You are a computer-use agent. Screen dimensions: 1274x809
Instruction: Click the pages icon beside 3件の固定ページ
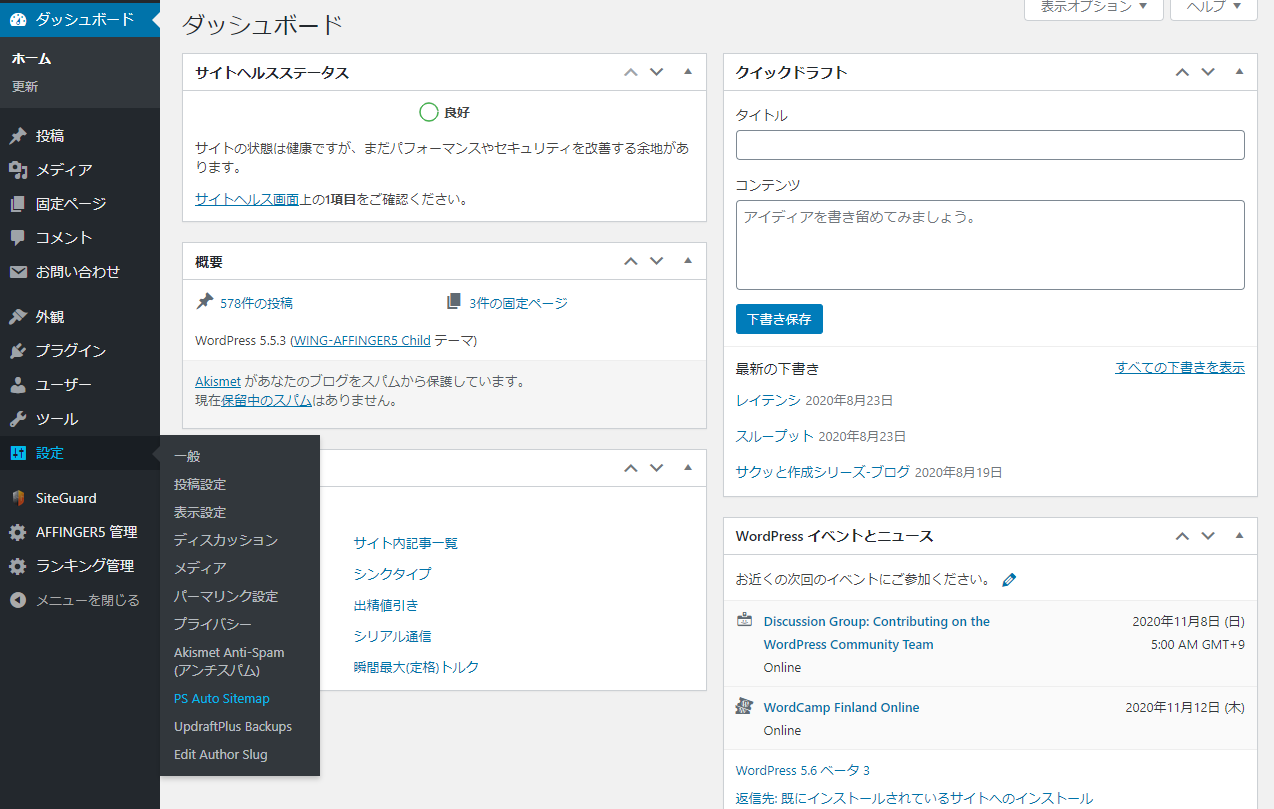point(455,302)
